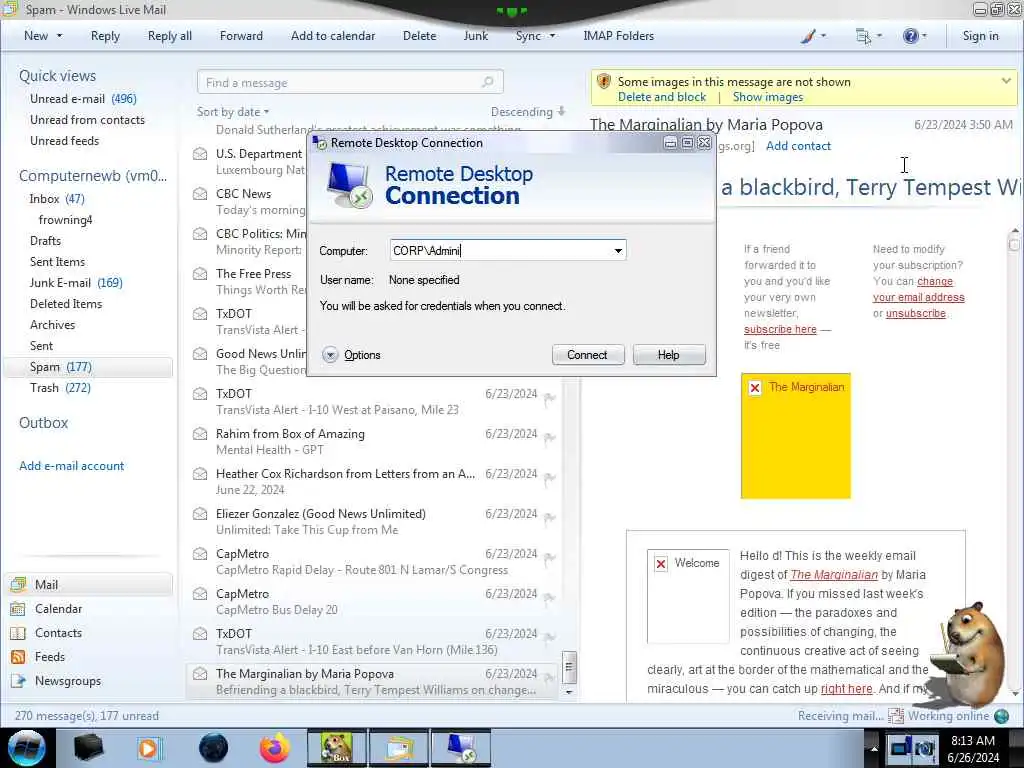The width and height of the screenshot is (1024, 768).
Task: Open IMAP Folders
Action: pos(618,36)
